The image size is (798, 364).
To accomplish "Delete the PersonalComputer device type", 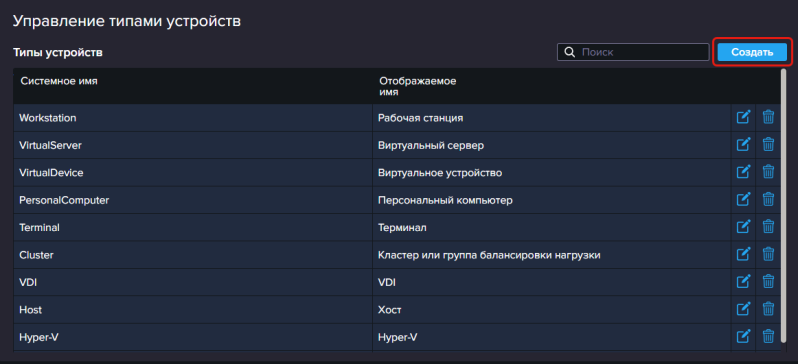I will (768, 200).
